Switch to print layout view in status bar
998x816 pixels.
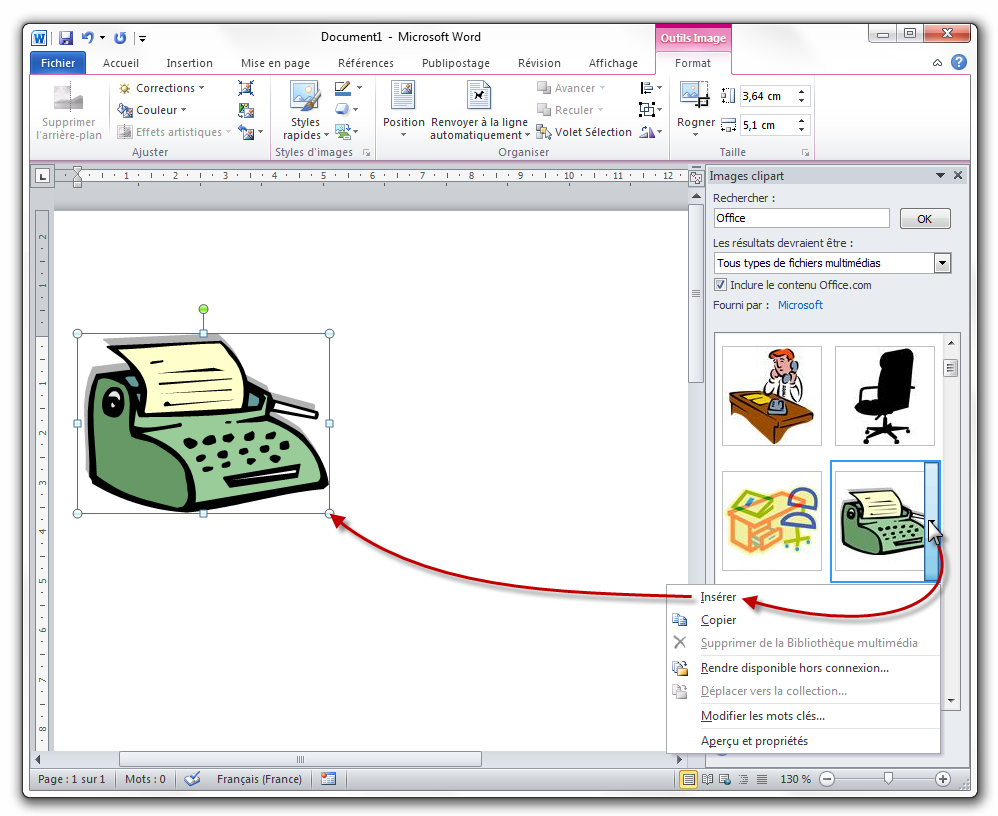[688, 779]
